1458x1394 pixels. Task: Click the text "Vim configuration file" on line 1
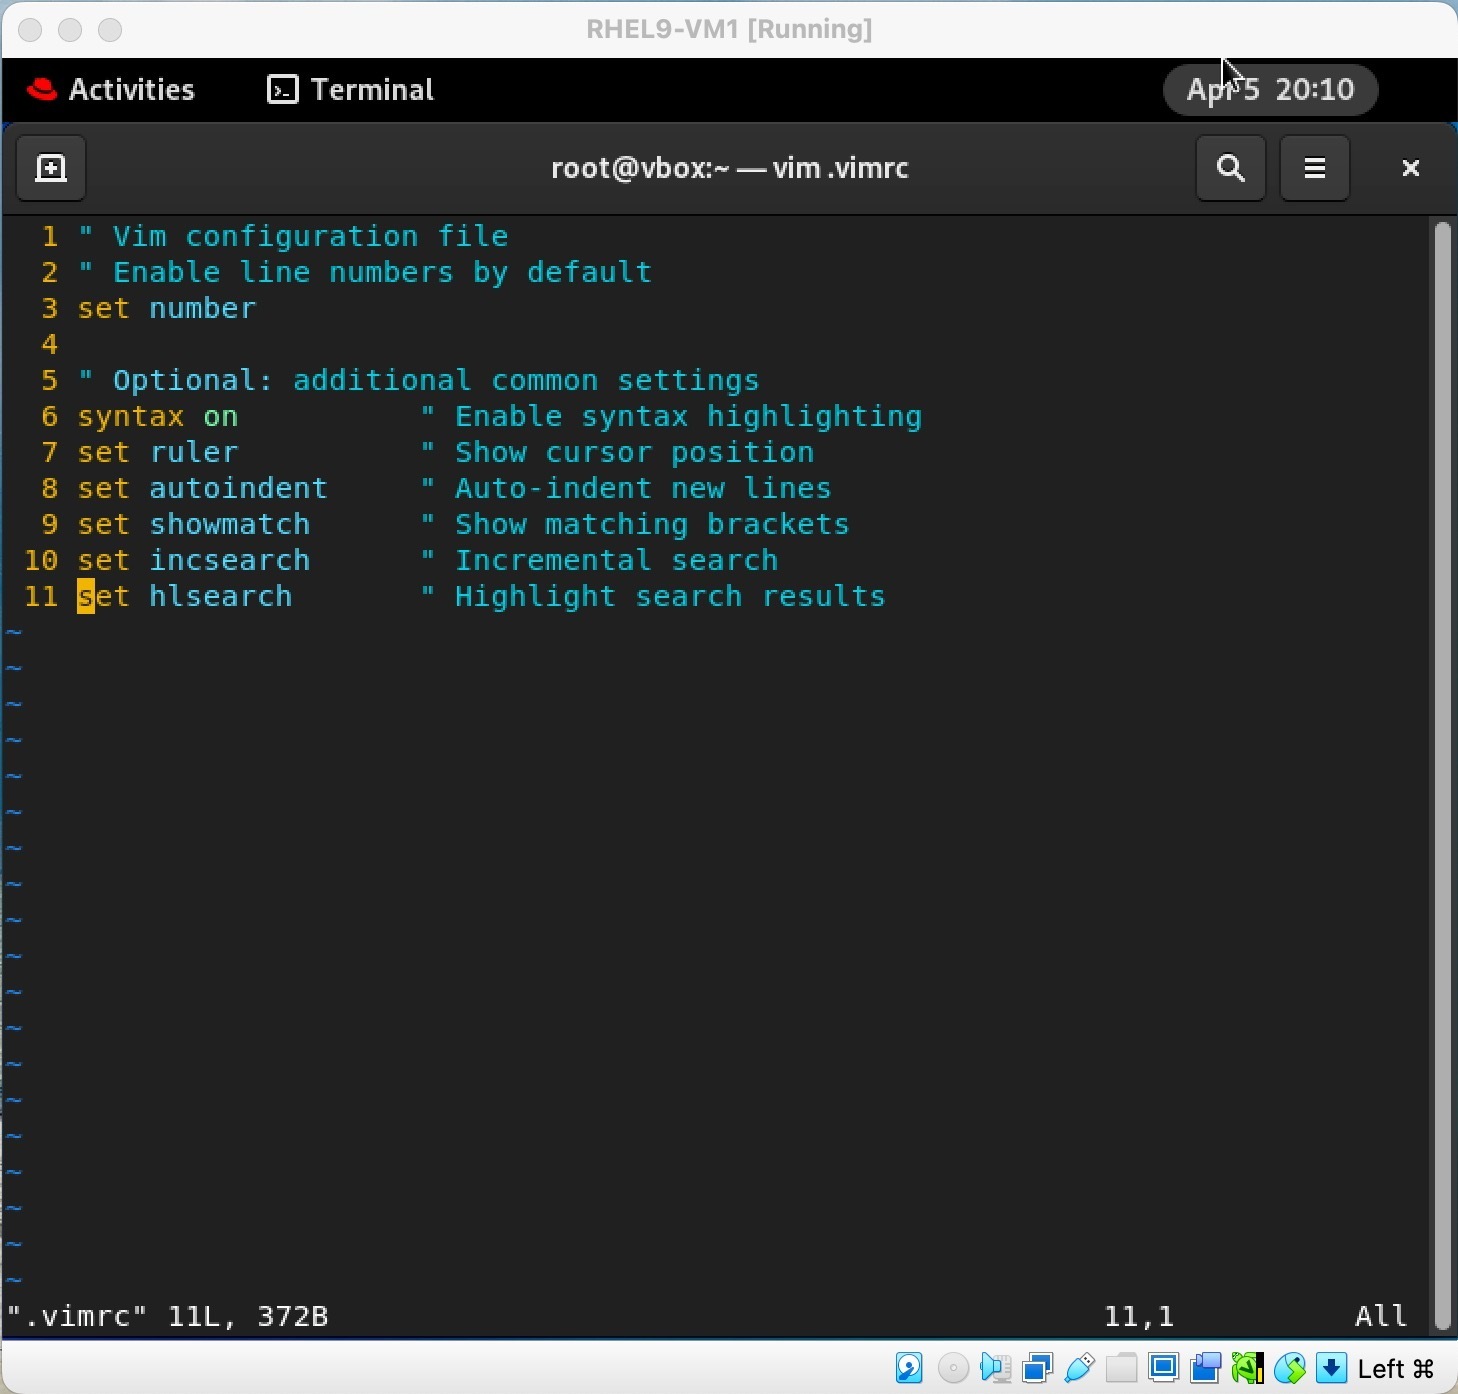(x=310, y=236)
